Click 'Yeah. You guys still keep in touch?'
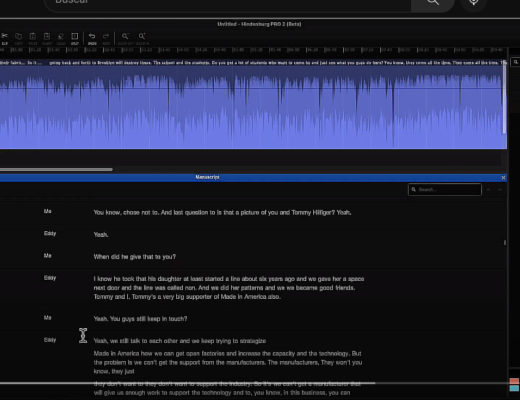Screen dimensions: 520x400 pos(140,319)
